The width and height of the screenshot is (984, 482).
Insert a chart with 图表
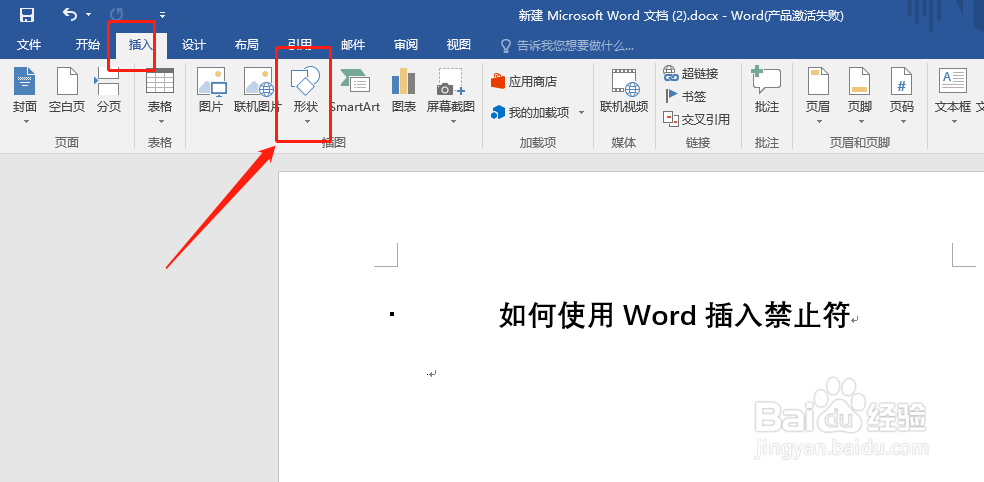(x=404, y=90)
